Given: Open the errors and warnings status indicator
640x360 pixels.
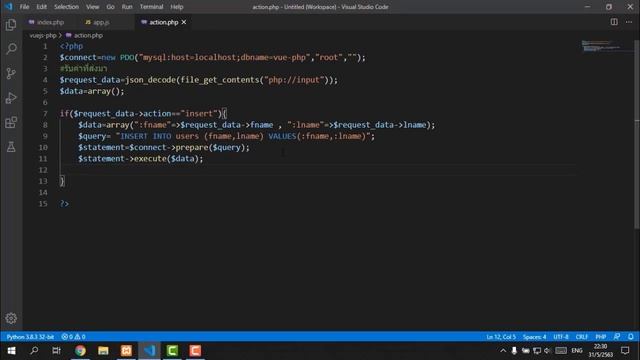Looking at the screenshot, I should point(73,337).
